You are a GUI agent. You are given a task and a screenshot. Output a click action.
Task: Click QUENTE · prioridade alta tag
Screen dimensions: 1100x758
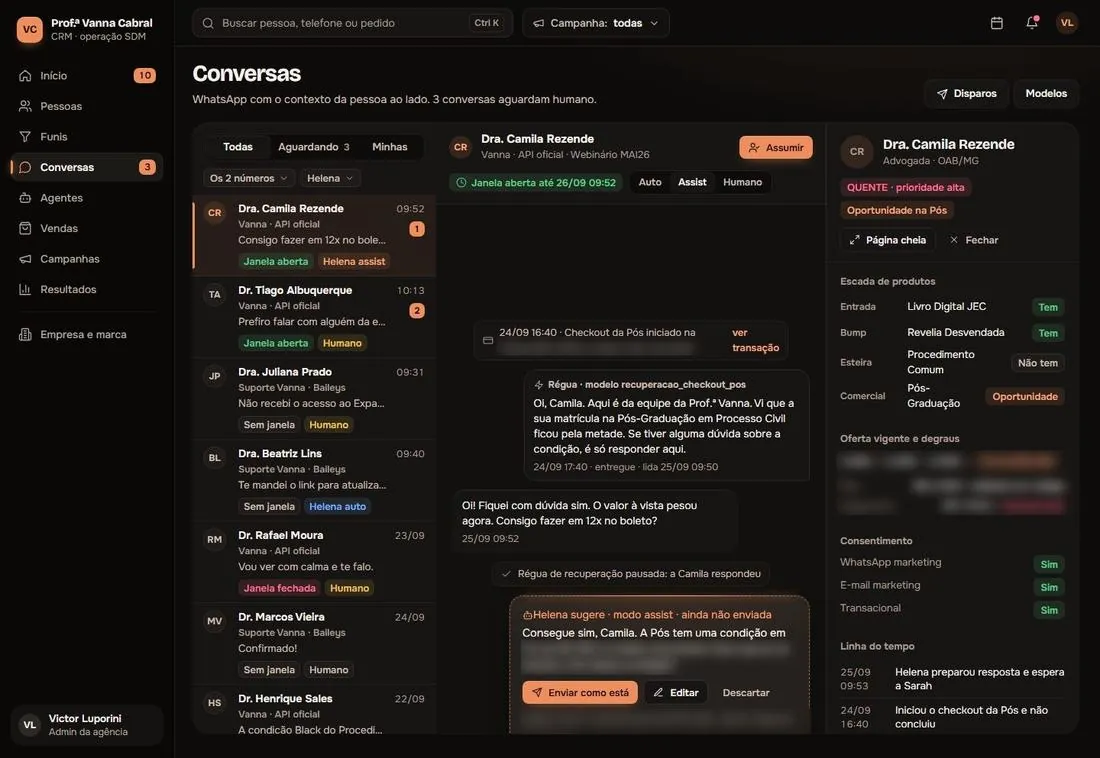pyautogui.click(x=906, y=187)
